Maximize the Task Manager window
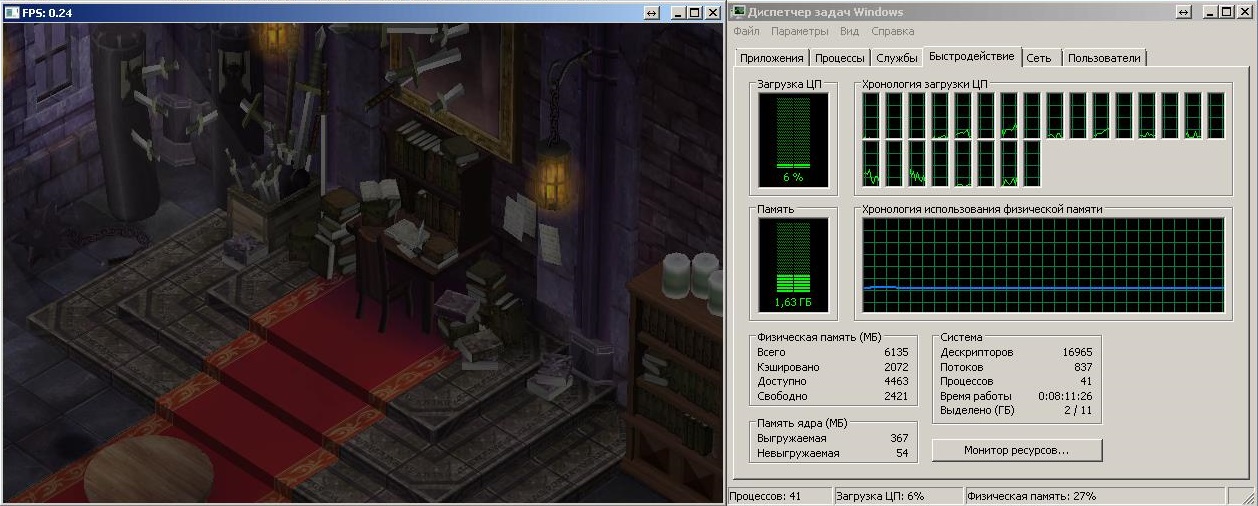The height and width of the screenshot is (506, 1258). 1228,12
